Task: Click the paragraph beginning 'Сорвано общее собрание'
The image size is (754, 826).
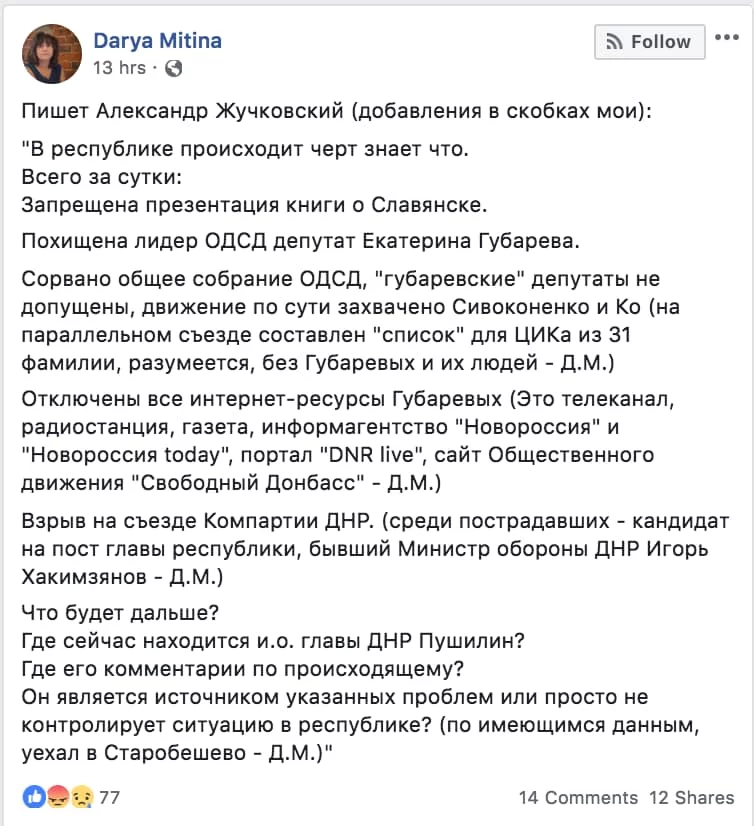Action: coord(350,320)
